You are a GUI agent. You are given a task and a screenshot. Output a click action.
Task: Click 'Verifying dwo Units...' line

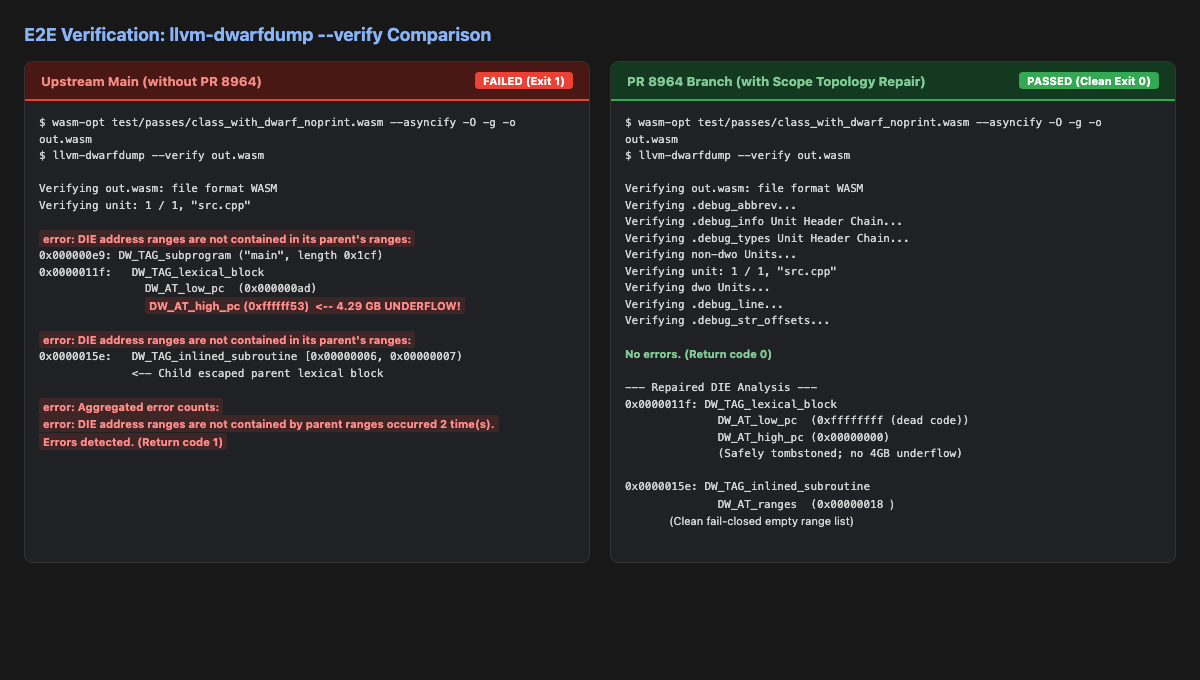698,288
